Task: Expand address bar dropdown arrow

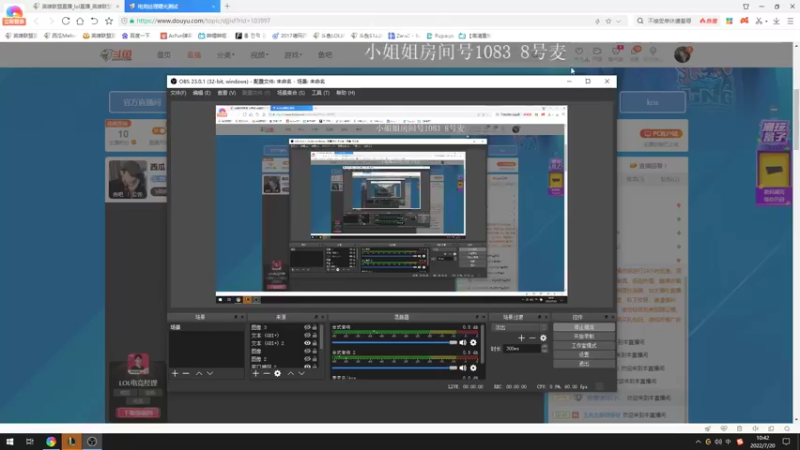Action: [x=619, y=21]
